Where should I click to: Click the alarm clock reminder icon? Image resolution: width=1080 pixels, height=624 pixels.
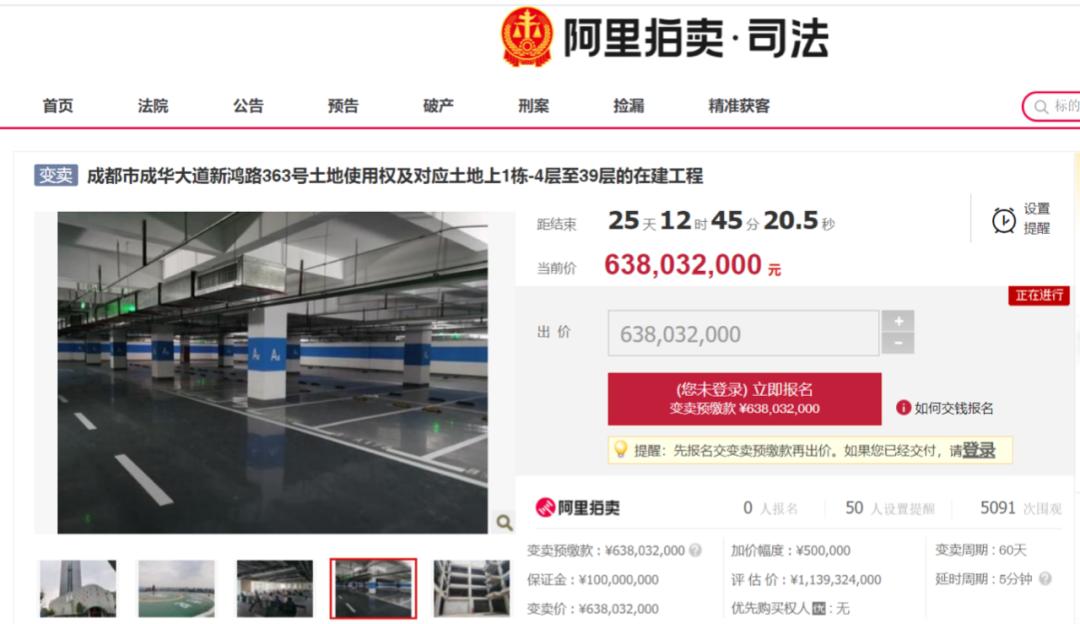pyautogui.click(x=1004, y=220)
